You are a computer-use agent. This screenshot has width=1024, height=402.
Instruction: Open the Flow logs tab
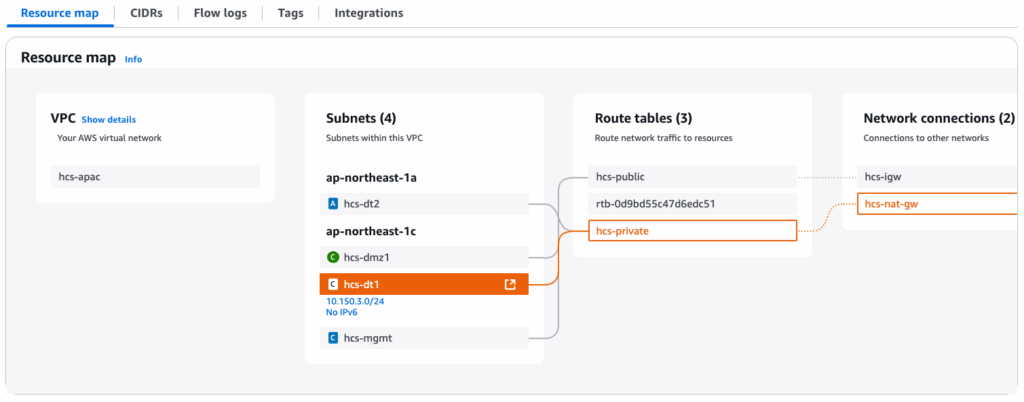[220, 13]
